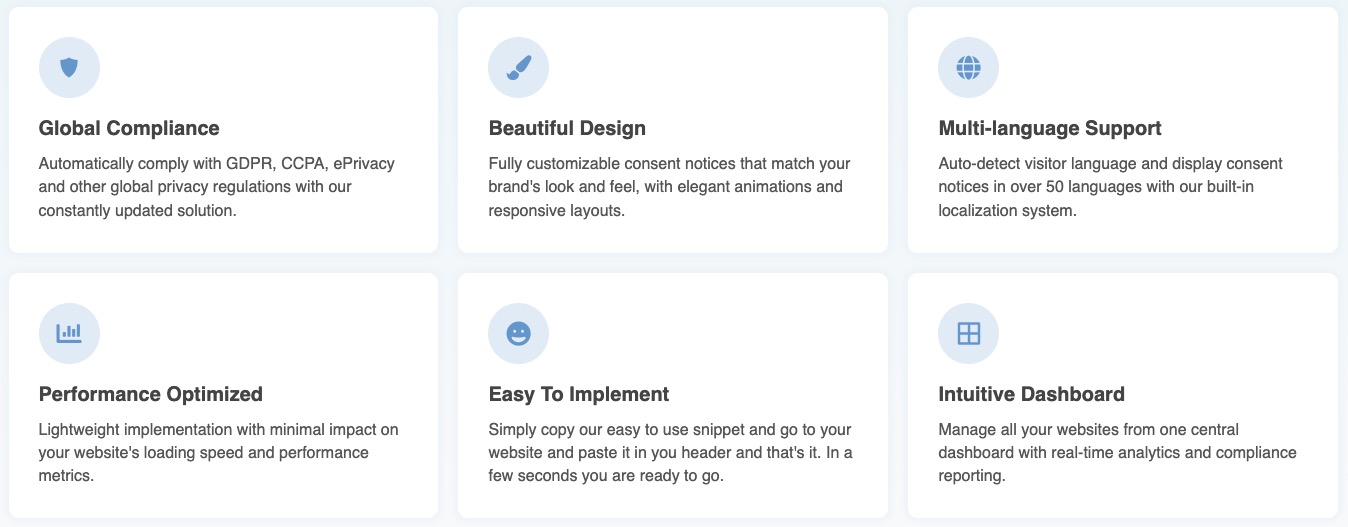This screenshot has width=1348, height=527.
Task: Click the shield icon for Global Compliance
Action: point(69,68)
